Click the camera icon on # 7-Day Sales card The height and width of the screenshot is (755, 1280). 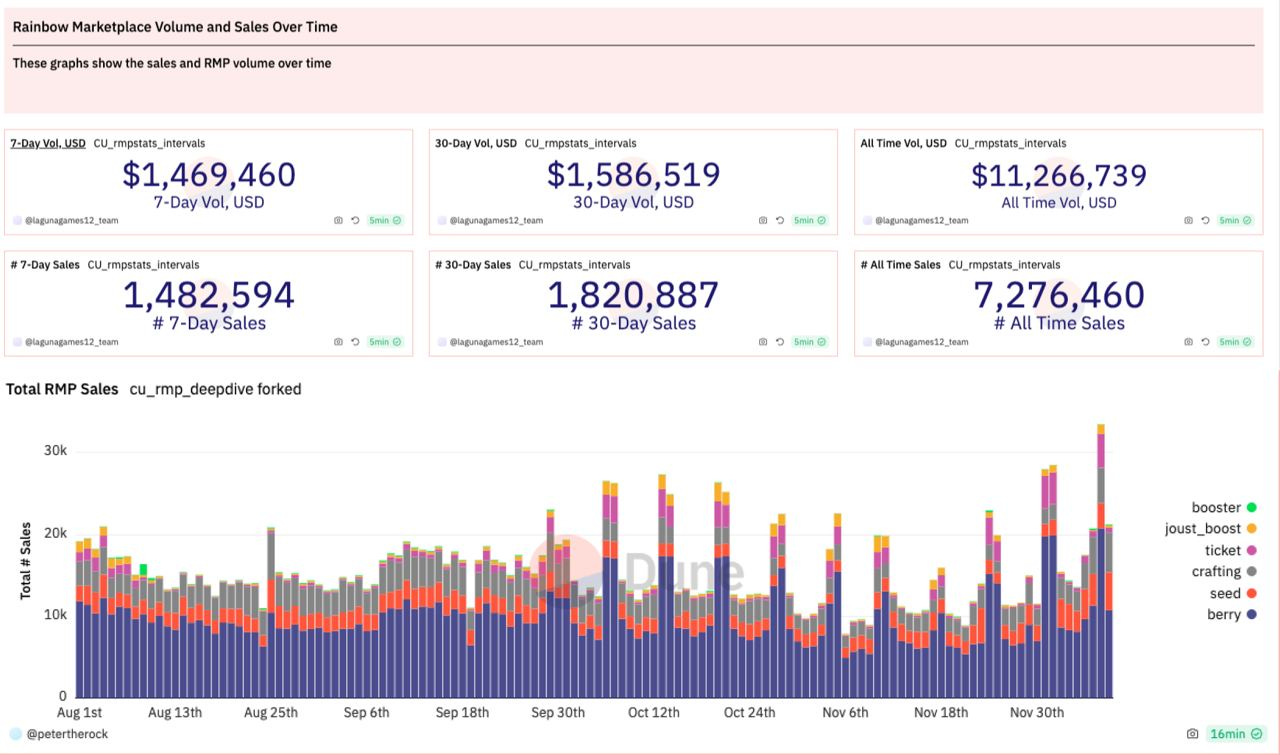[x=338, y=342]
